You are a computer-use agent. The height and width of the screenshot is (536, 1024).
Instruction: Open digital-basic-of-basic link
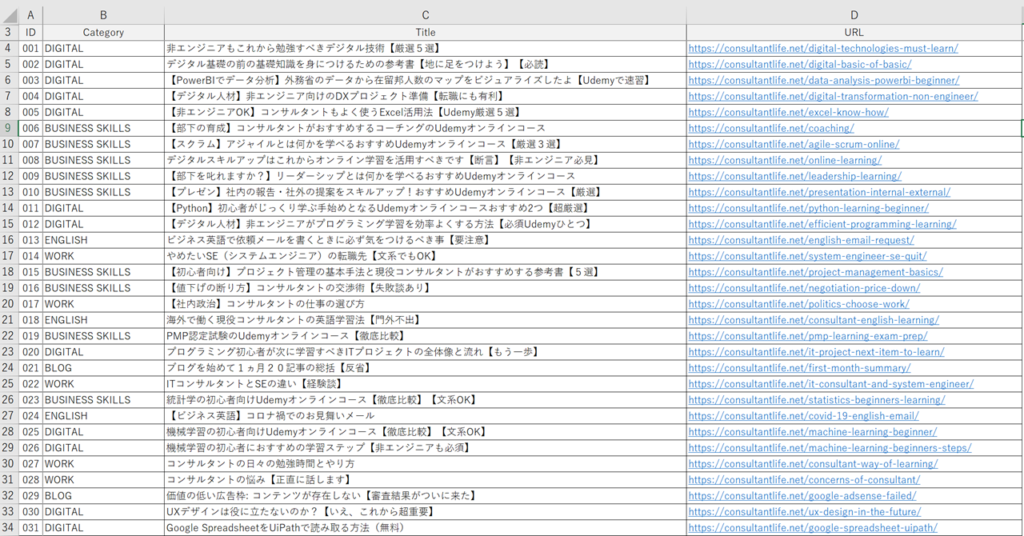[799, 64]
